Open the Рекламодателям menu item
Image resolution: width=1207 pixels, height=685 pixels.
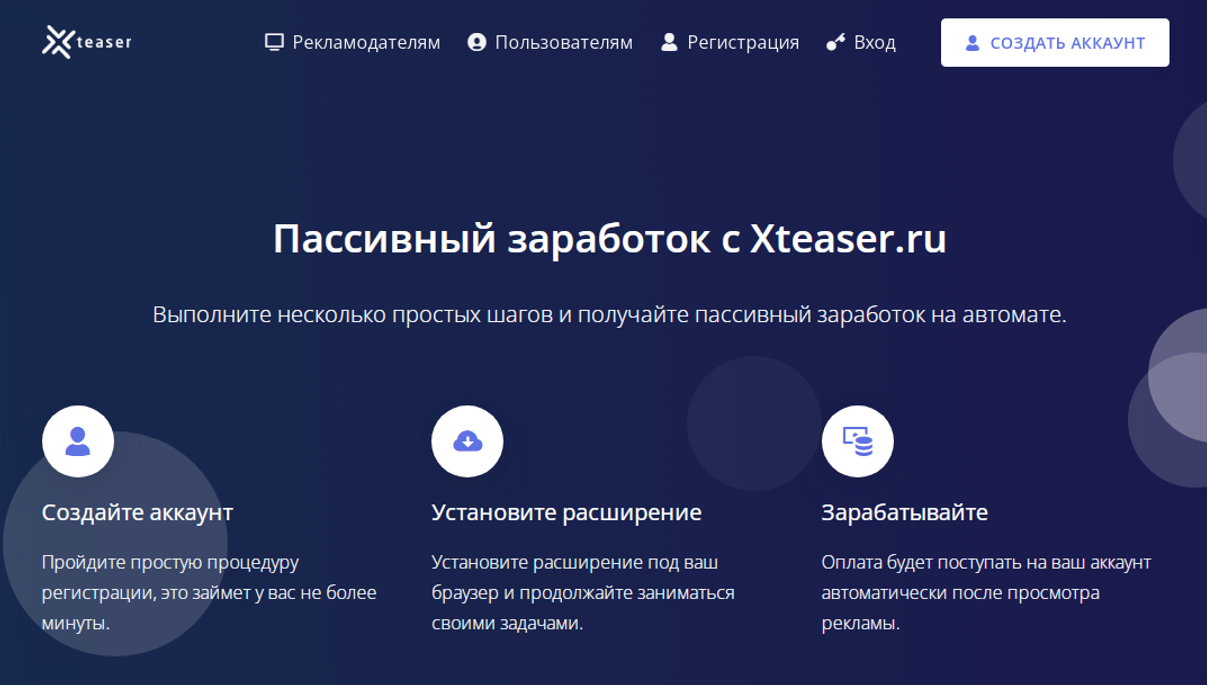352,42
